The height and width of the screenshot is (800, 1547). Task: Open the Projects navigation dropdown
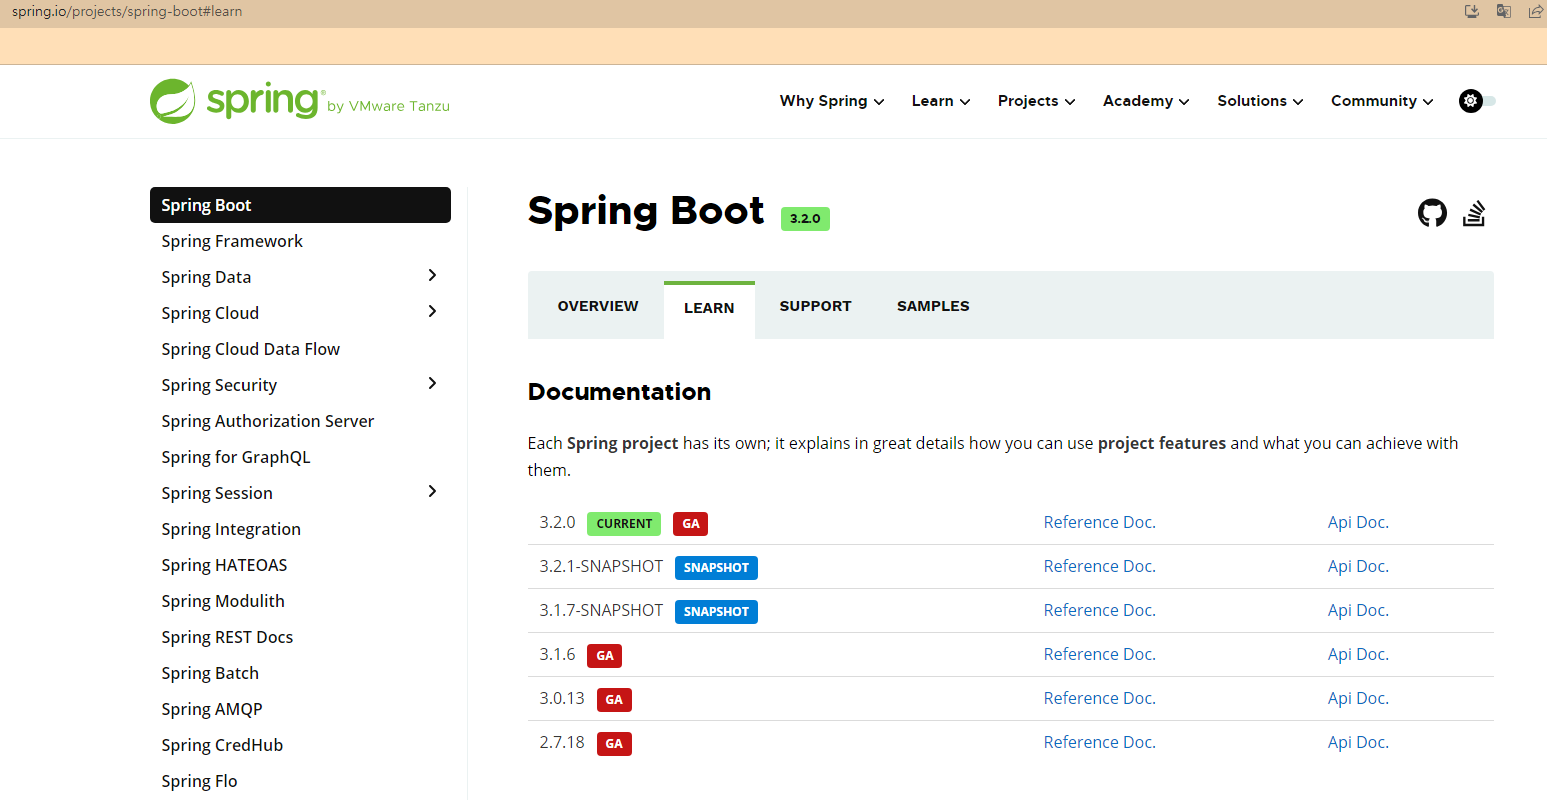[x=1036, y=101]
